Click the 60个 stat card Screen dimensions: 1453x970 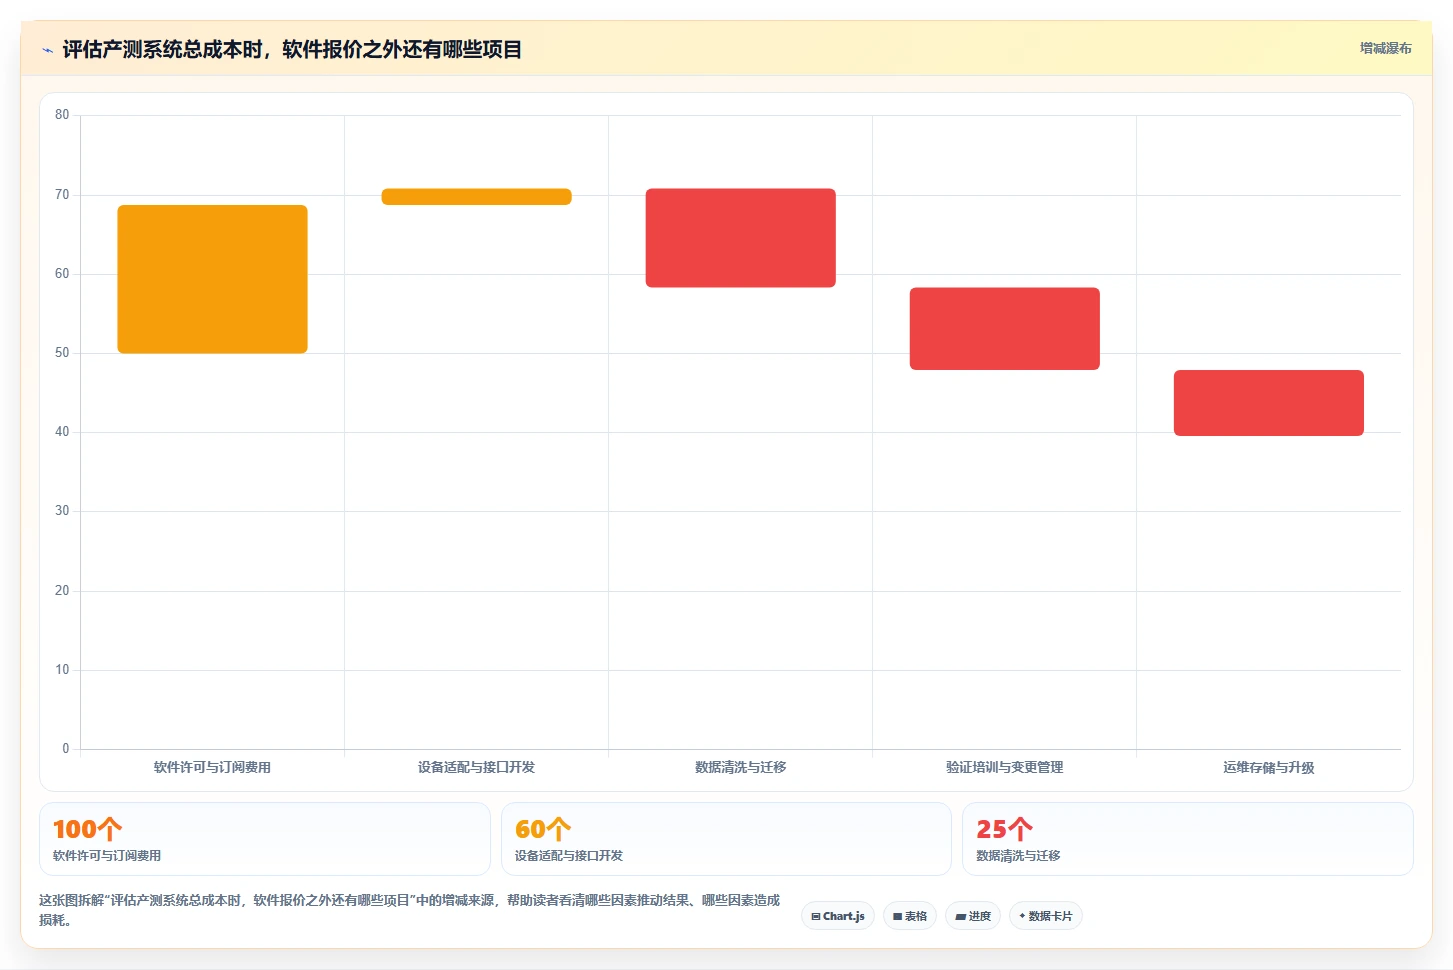tap(726, 839)
